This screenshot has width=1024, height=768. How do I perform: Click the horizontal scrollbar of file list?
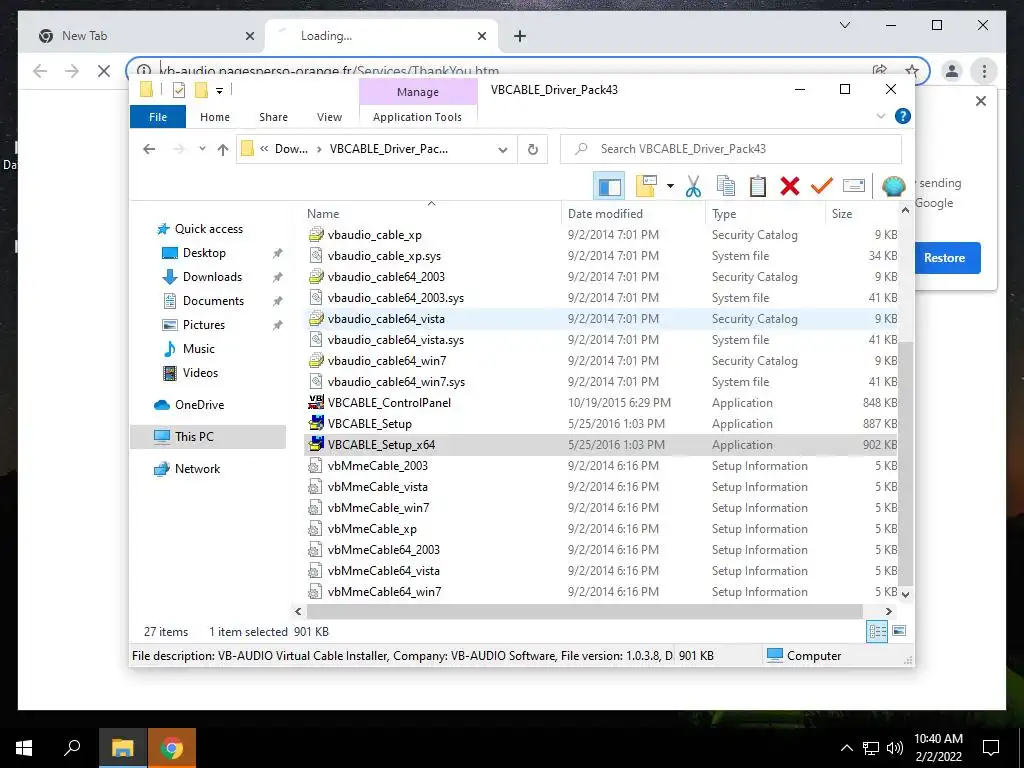[584, 611]
